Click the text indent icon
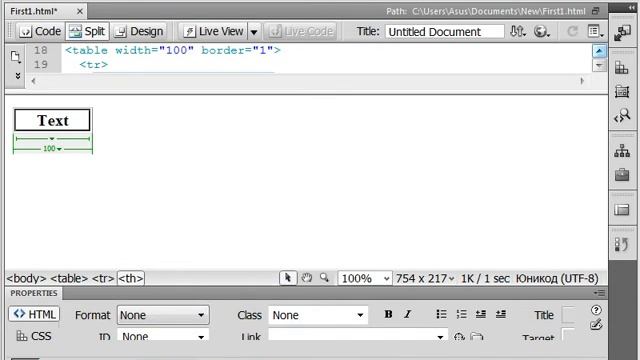 501,314
